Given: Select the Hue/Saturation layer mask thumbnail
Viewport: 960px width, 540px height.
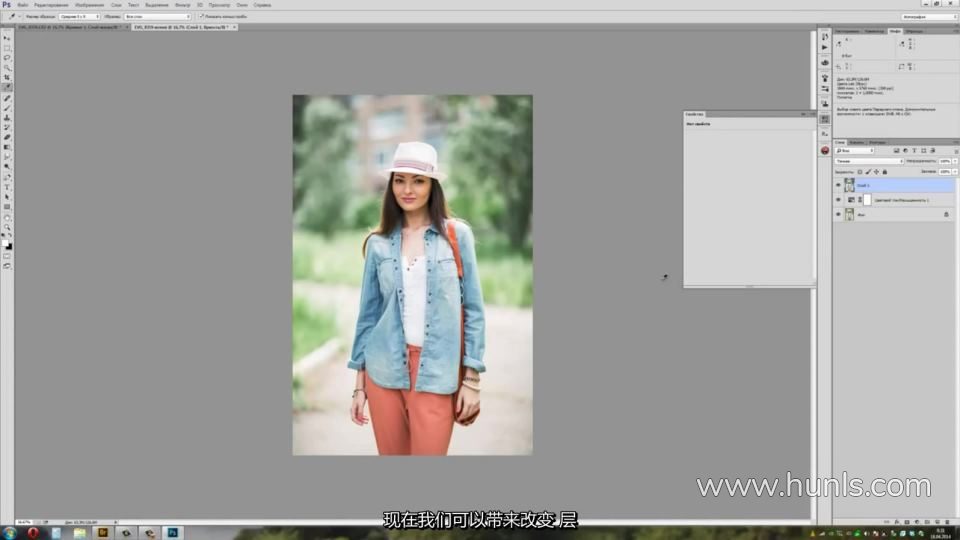Looking at the screenshot, I should point(868,200).
